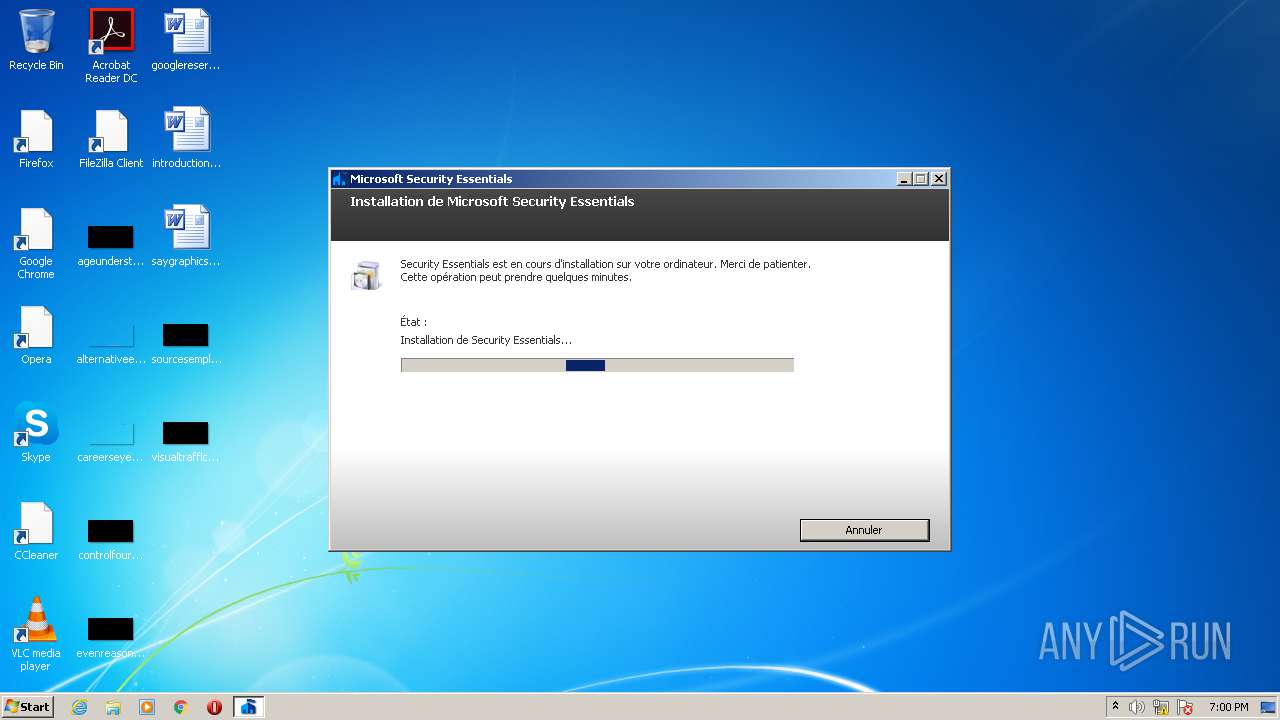Open the Action Center flag icon

[1185, 707]
